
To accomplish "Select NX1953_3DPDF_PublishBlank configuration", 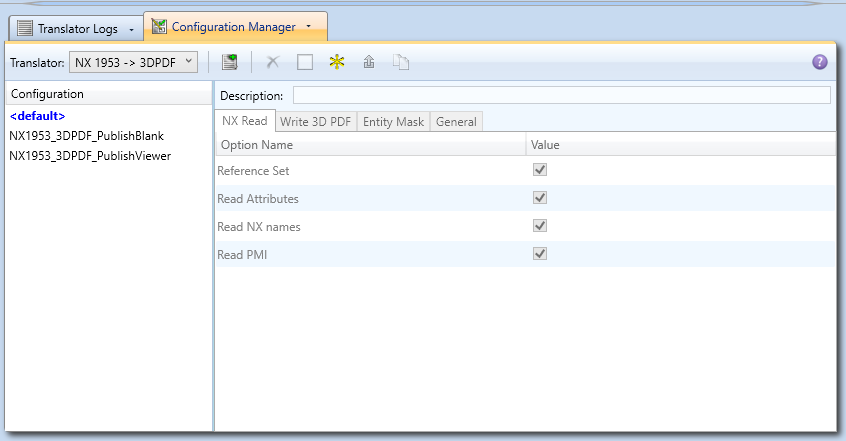I will (x=86, y=136).
